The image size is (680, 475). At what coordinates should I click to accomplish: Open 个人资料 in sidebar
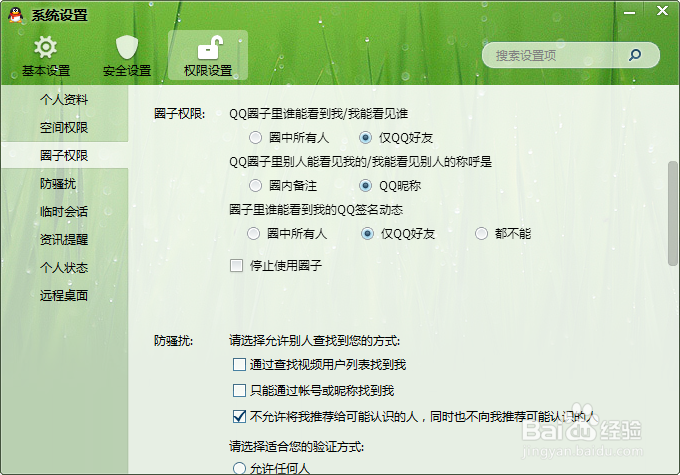click(64, 100)
